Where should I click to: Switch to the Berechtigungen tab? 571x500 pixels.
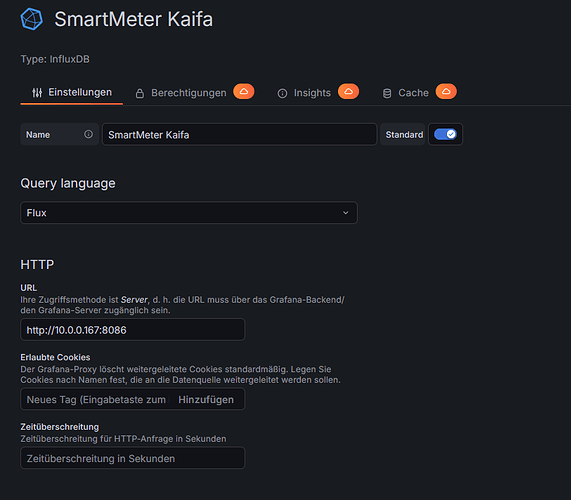pos(189,93)
